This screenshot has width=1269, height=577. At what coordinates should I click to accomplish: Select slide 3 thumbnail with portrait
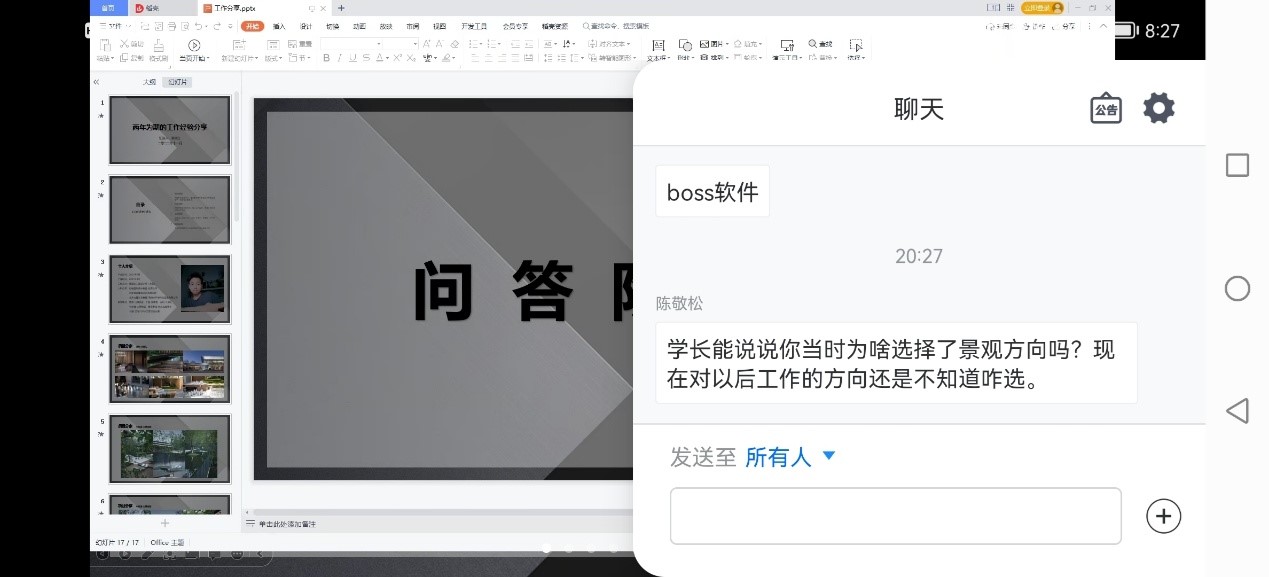169,289
